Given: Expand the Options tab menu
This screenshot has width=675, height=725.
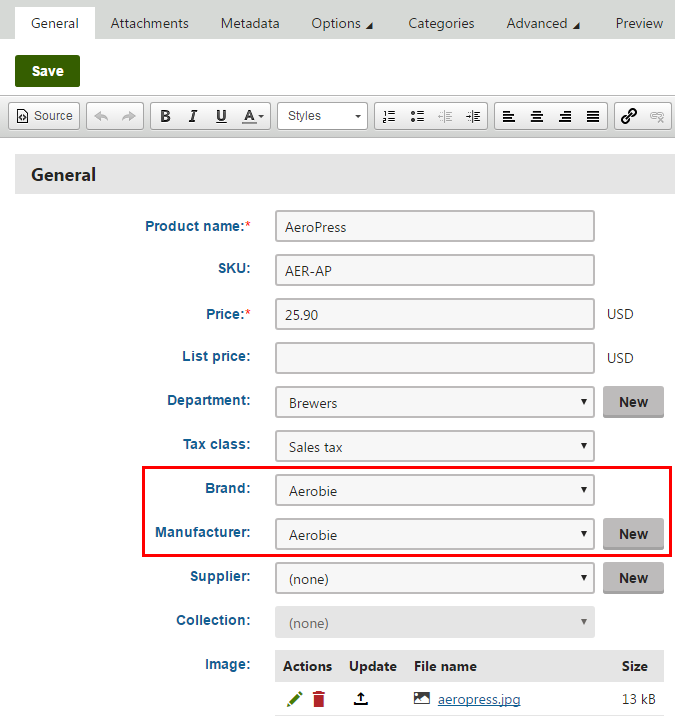Looking at the screenshot, I should click(342, 23).
